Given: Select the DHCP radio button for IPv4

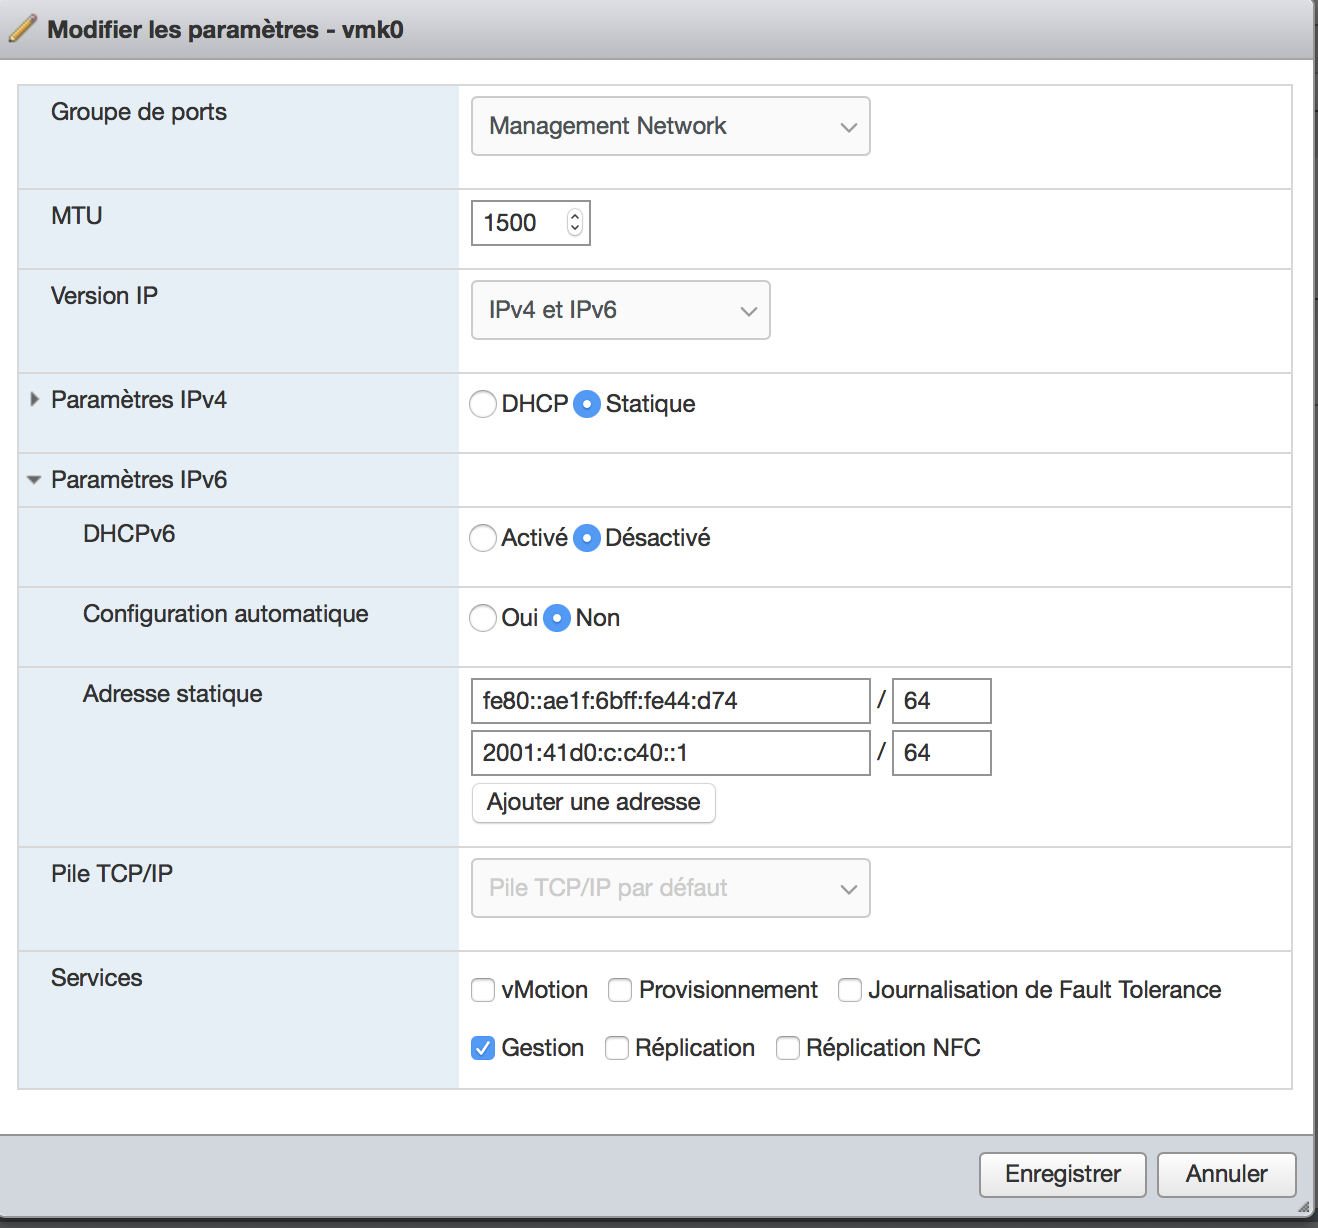Looking at the screenshot, I should coord(483,404).
